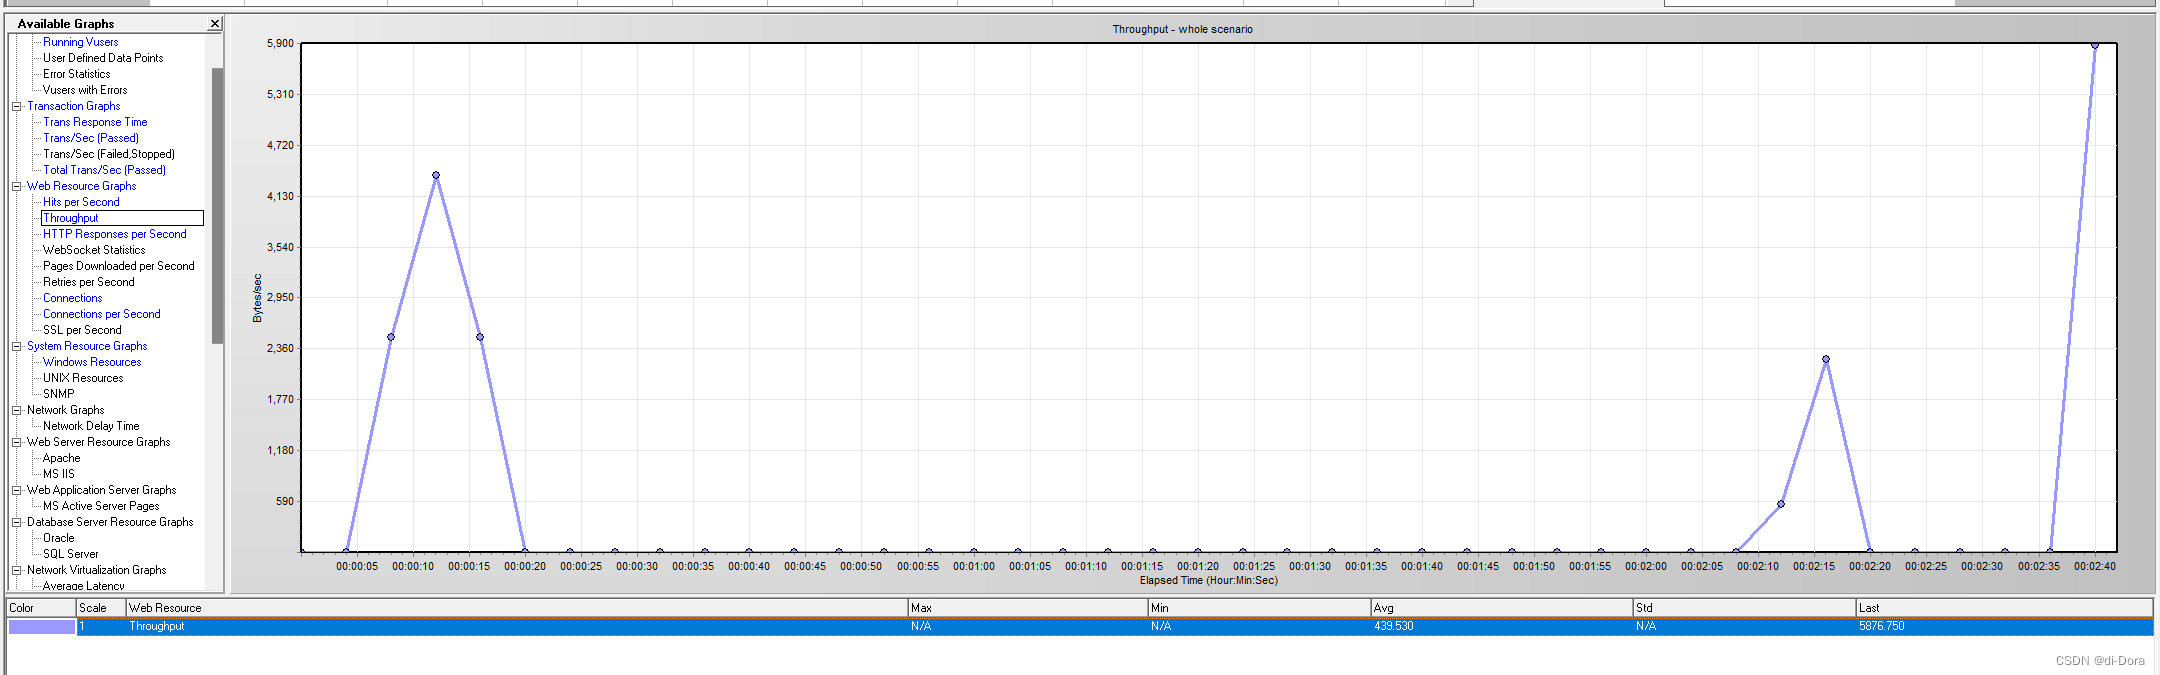2160x675 pixels.
Task: Select Pages Downloaded per Second
Action: pyautogui.click(x=118, y=266)
